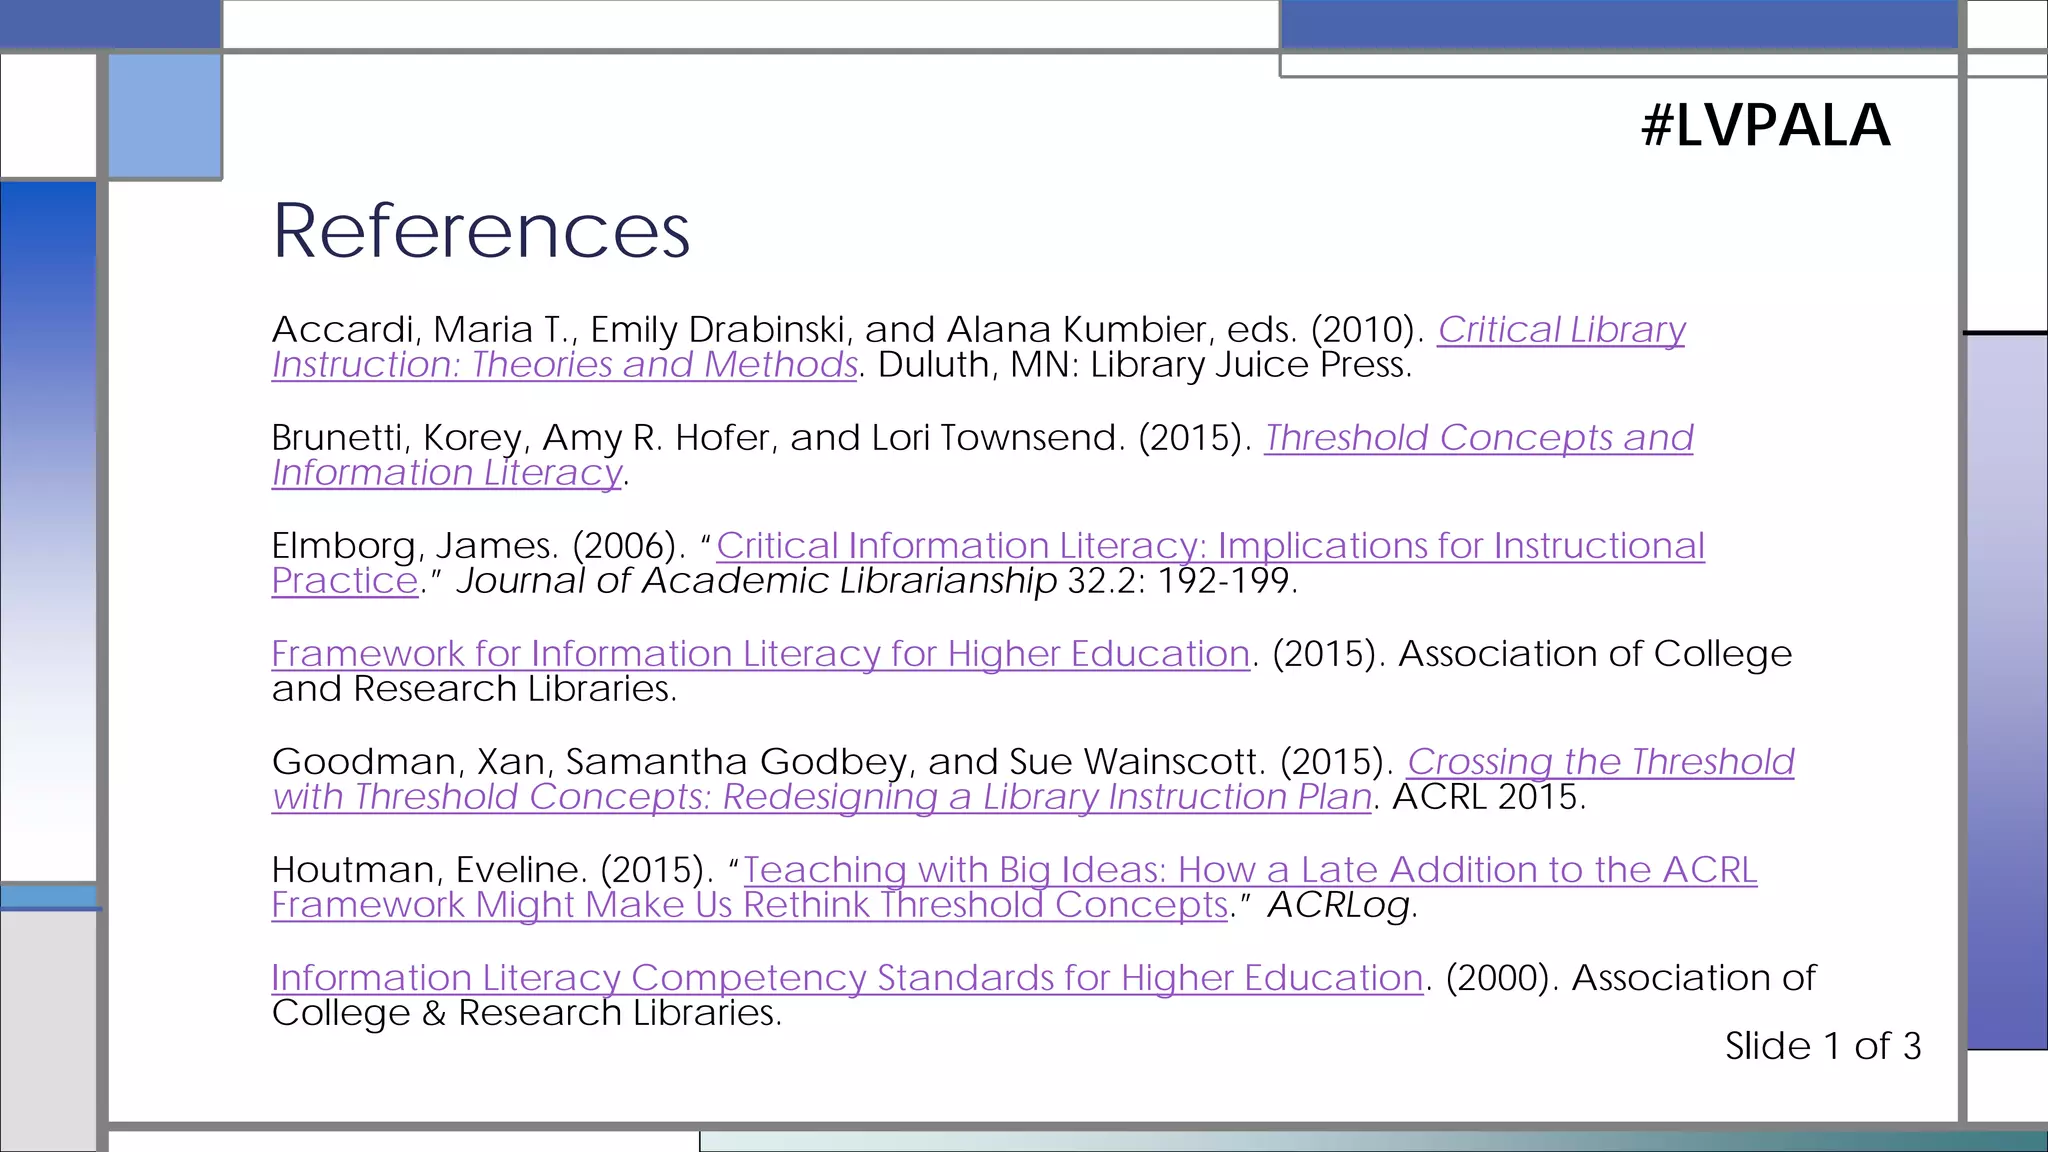Screen dimensions: 2048x1152
Task: Click 'College & Research Libraries' text
Action: point(522,1013)
